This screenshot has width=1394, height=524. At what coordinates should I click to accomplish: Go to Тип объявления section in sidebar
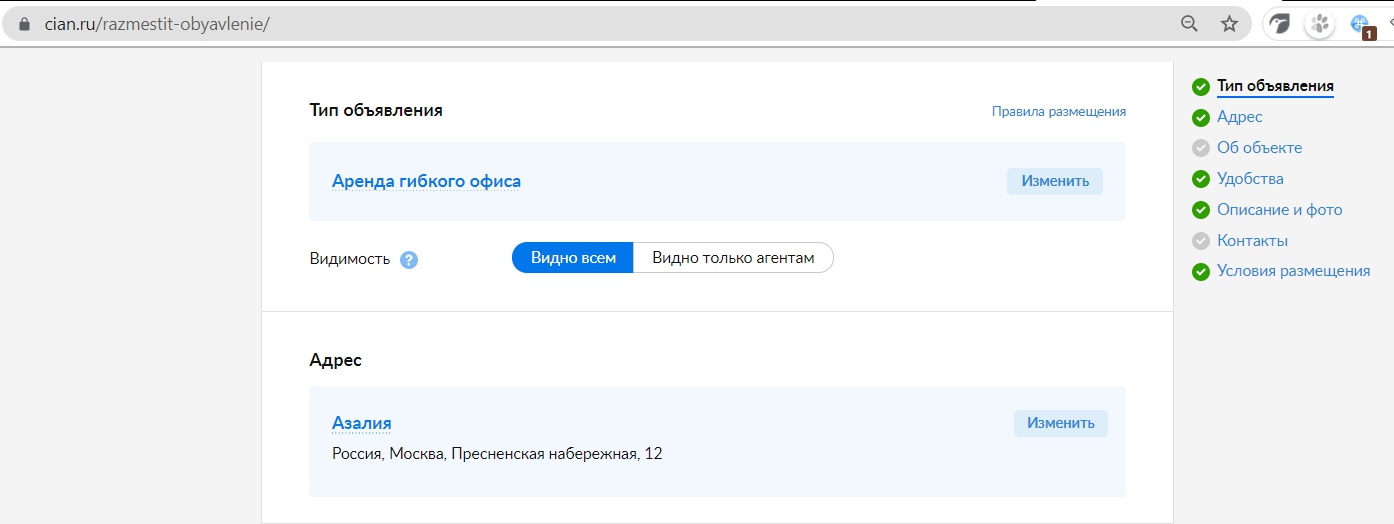point(1275,86)
